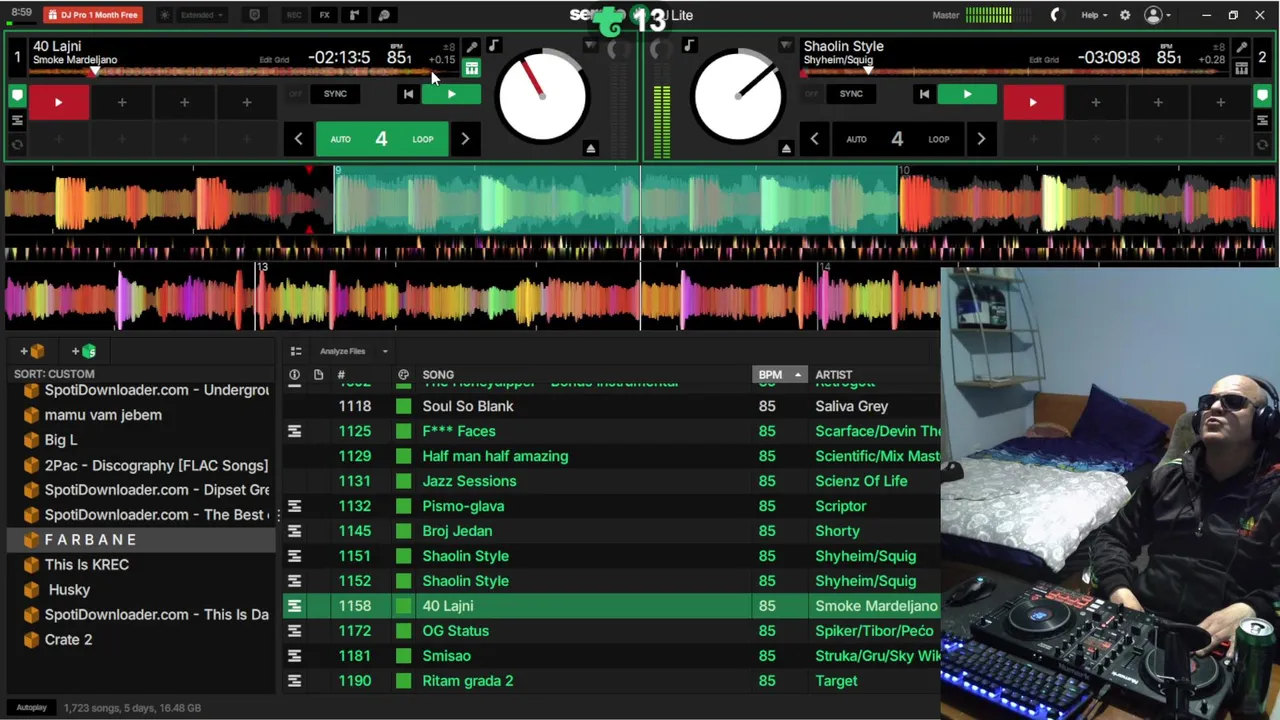Jump to cue on deck 2
The width and height of the screenshot is (1280, 720).
[x=924, y=94]
